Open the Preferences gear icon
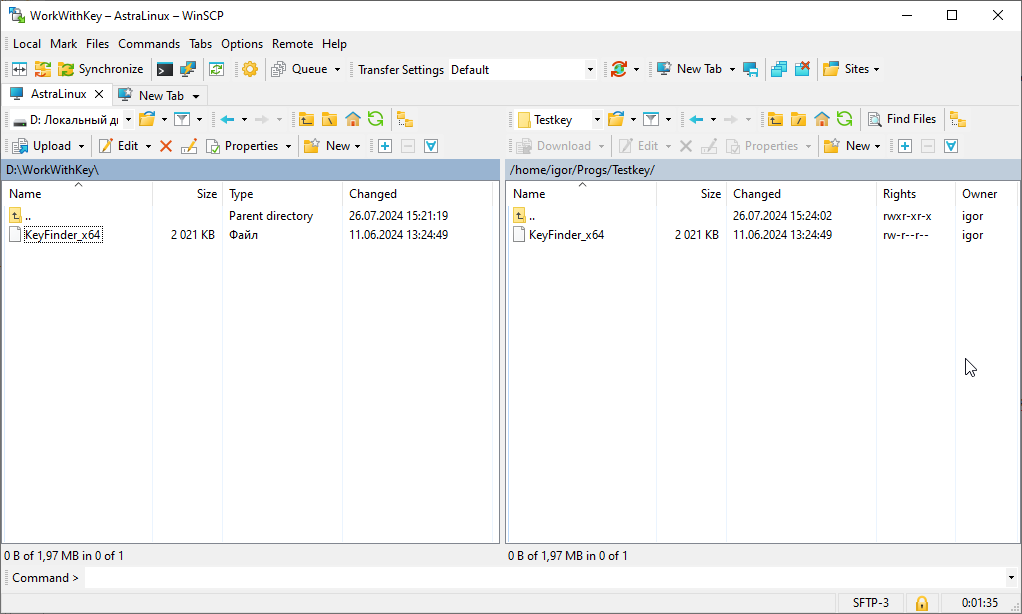 250,69
